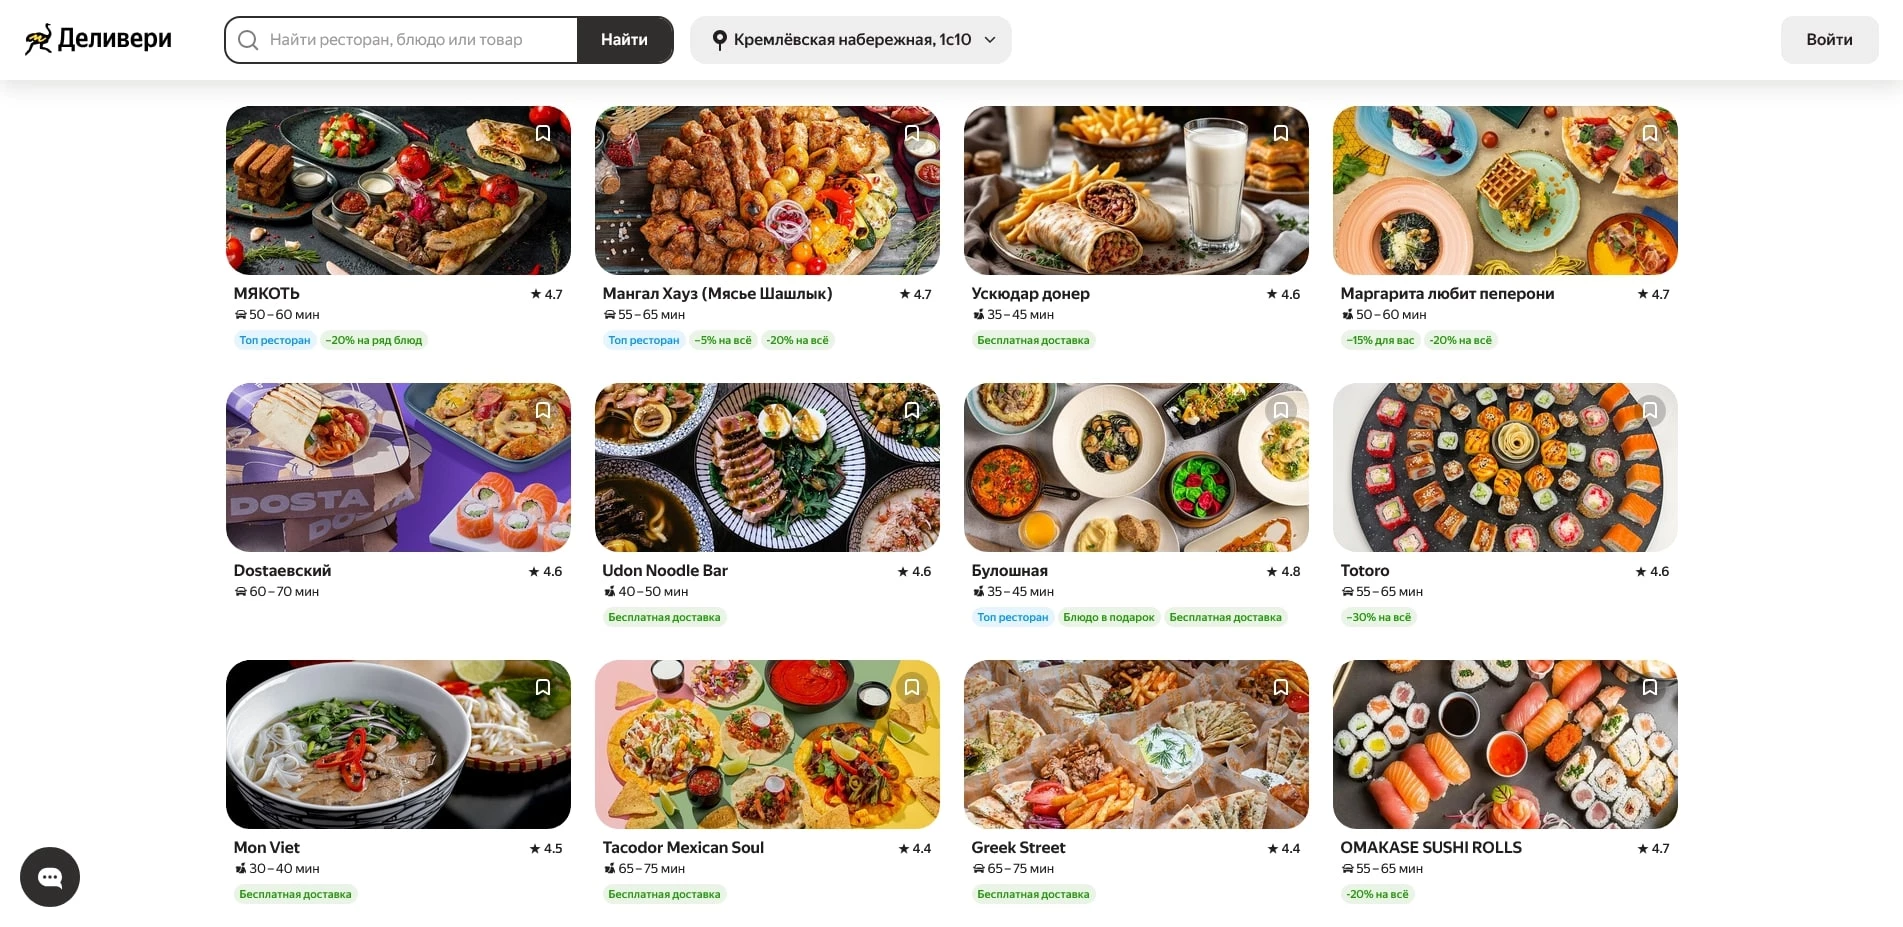This screenshot has width=1903, height=927.
Task: Click the location pin icon
Action: point(719,40)
